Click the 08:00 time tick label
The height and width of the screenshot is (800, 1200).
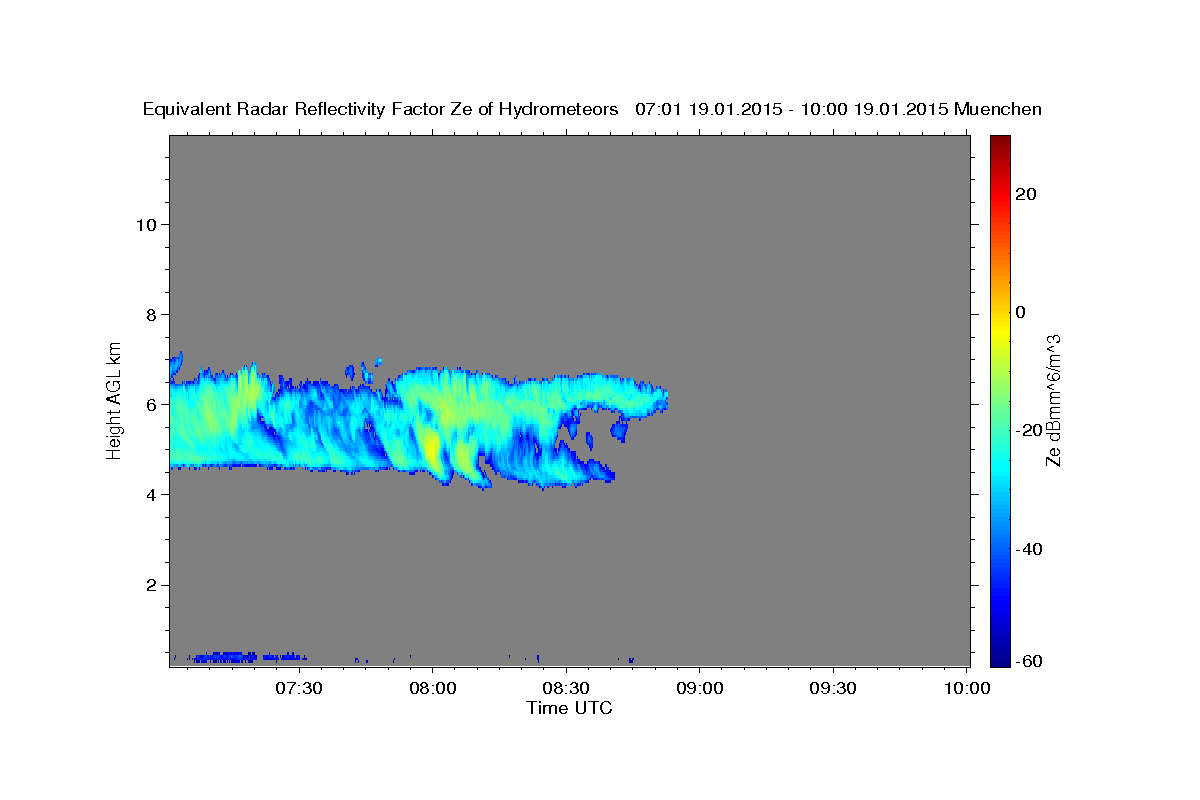[433, 688]
